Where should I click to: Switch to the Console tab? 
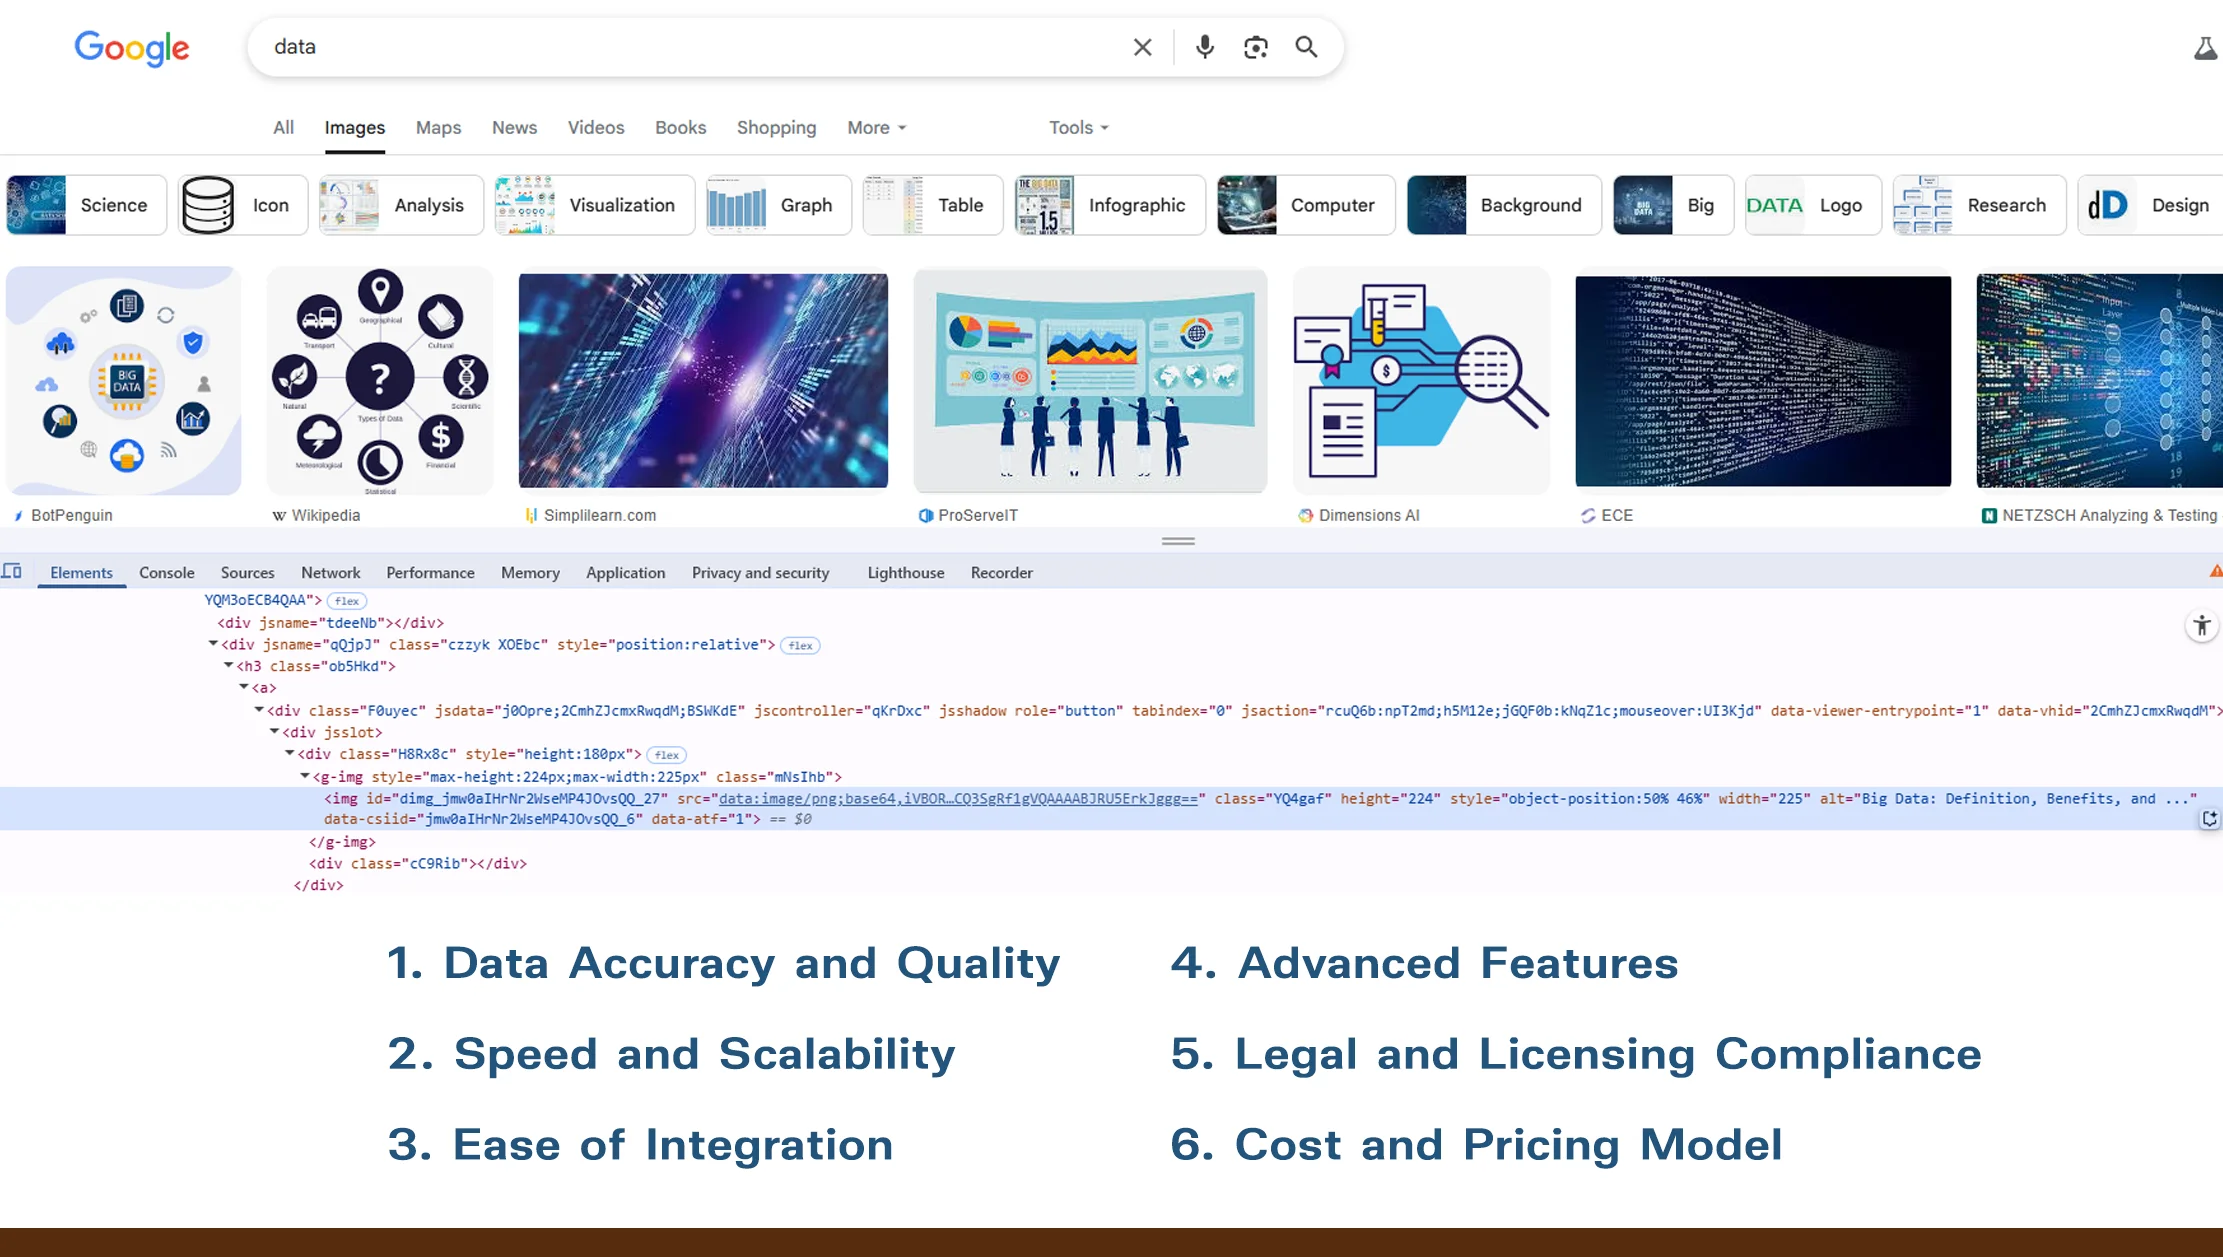coord(166,573)
